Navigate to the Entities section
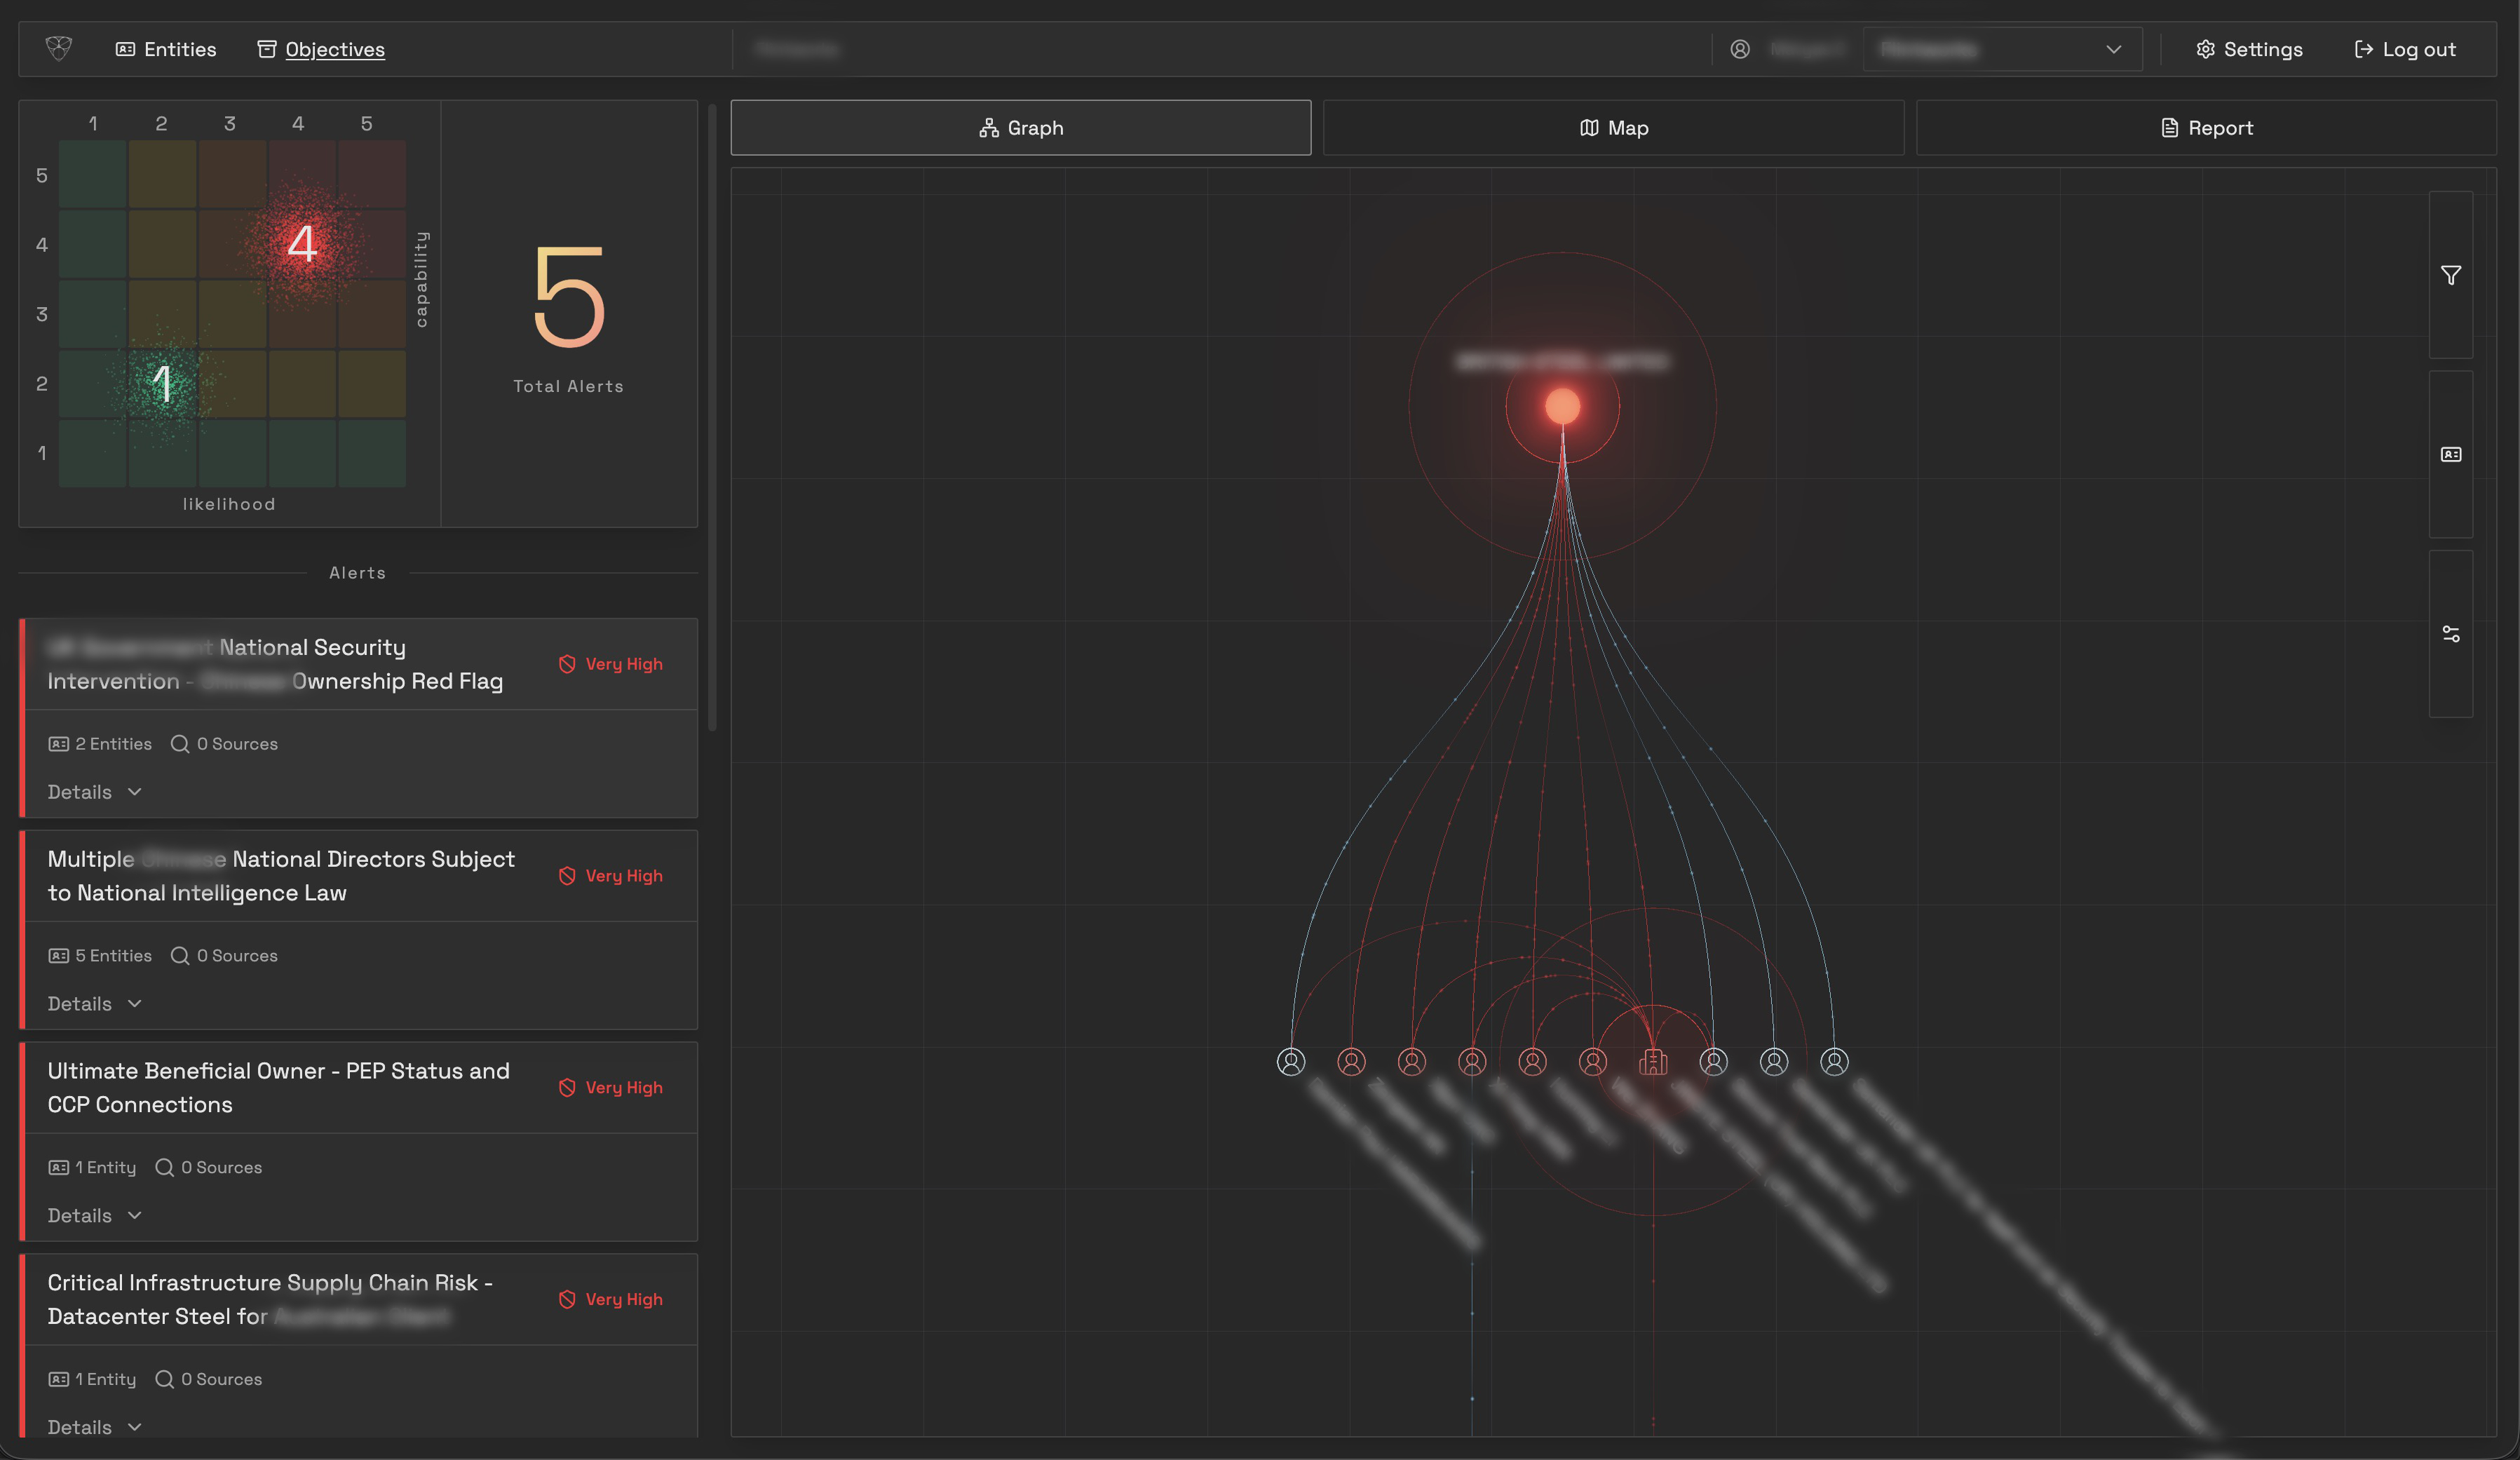Screen dimensions: 2520x1460 [x=166, y=48]
